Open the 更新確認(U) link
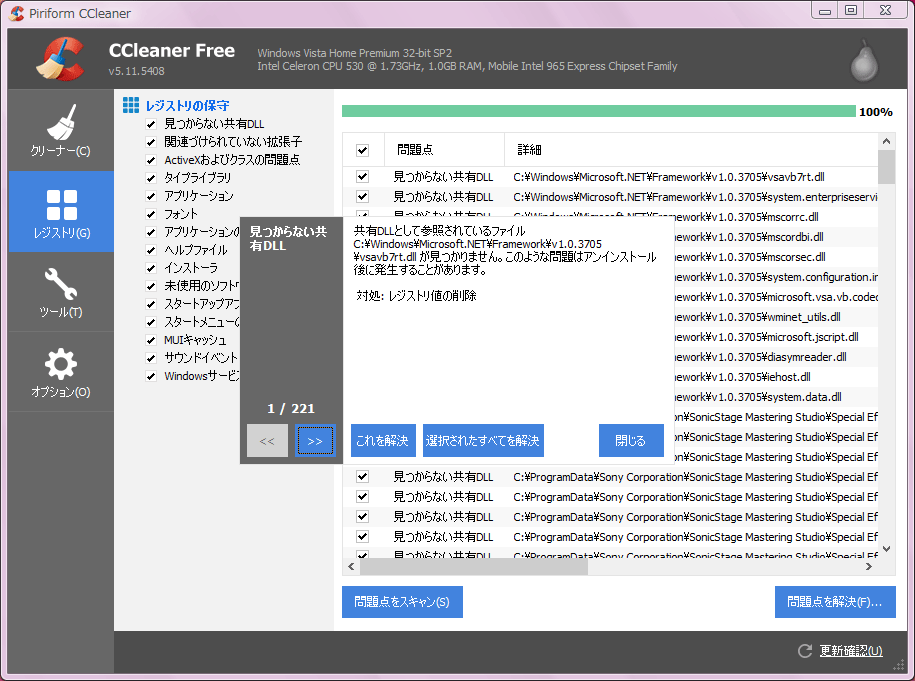This screenshot has height=681, width=915. (x=851, y=651)
